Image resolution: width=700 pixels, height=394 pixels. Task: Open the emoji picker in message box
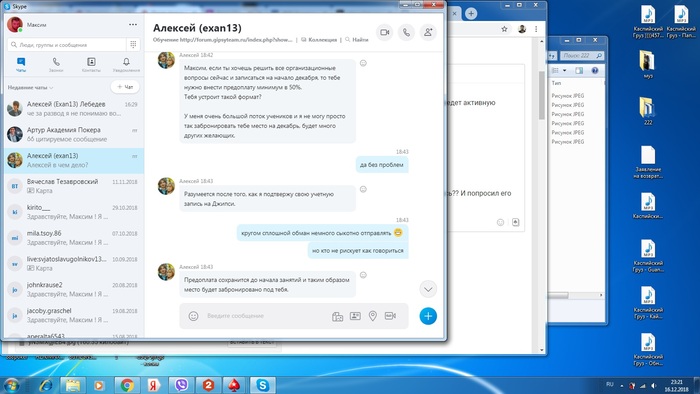tap(193, 316)
